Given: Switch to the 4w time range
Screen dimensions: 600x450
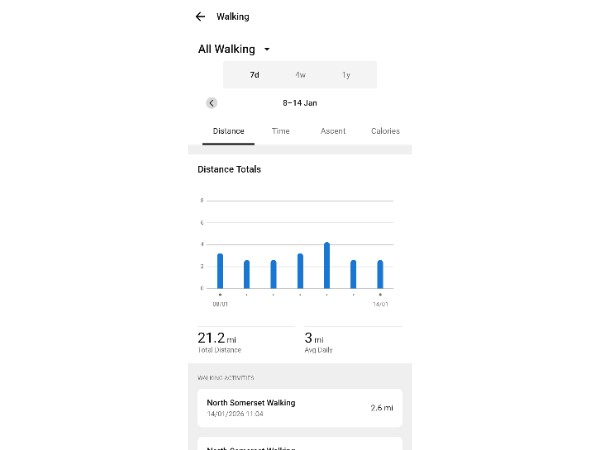Looking at the screenshot, I should (x=300, y=75).
